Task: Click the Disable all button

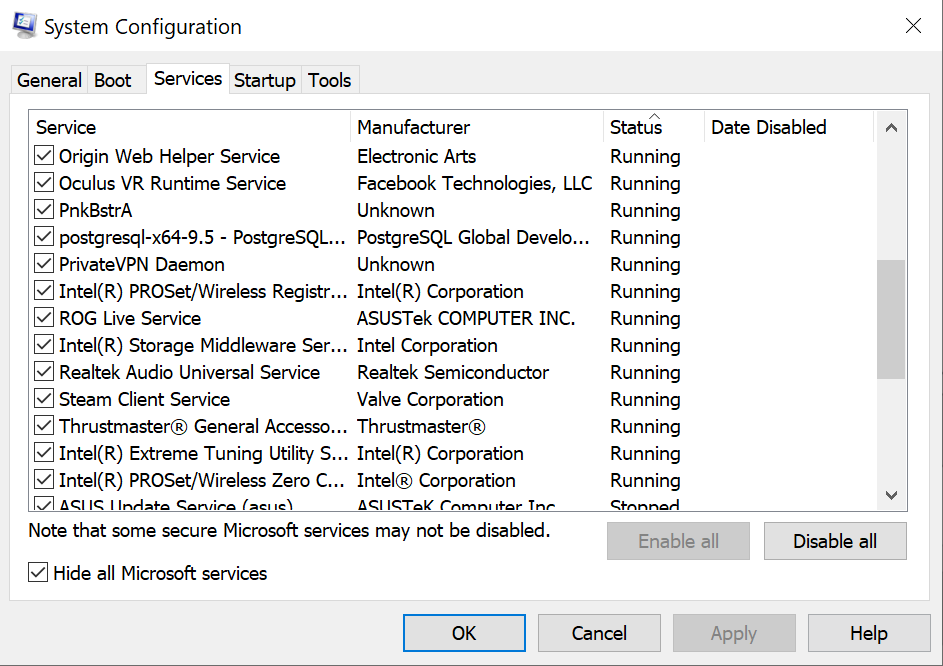Action: [835, 541]
